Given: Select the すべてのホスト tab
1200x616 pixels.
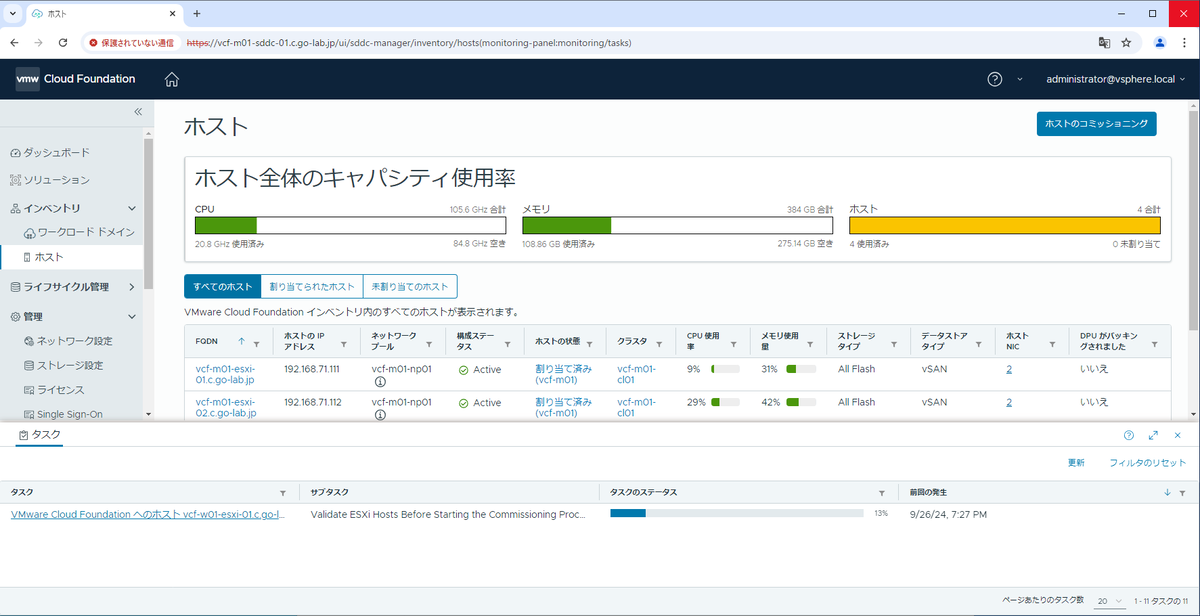Looking at the screenshot, I should [x=222, y=287].
